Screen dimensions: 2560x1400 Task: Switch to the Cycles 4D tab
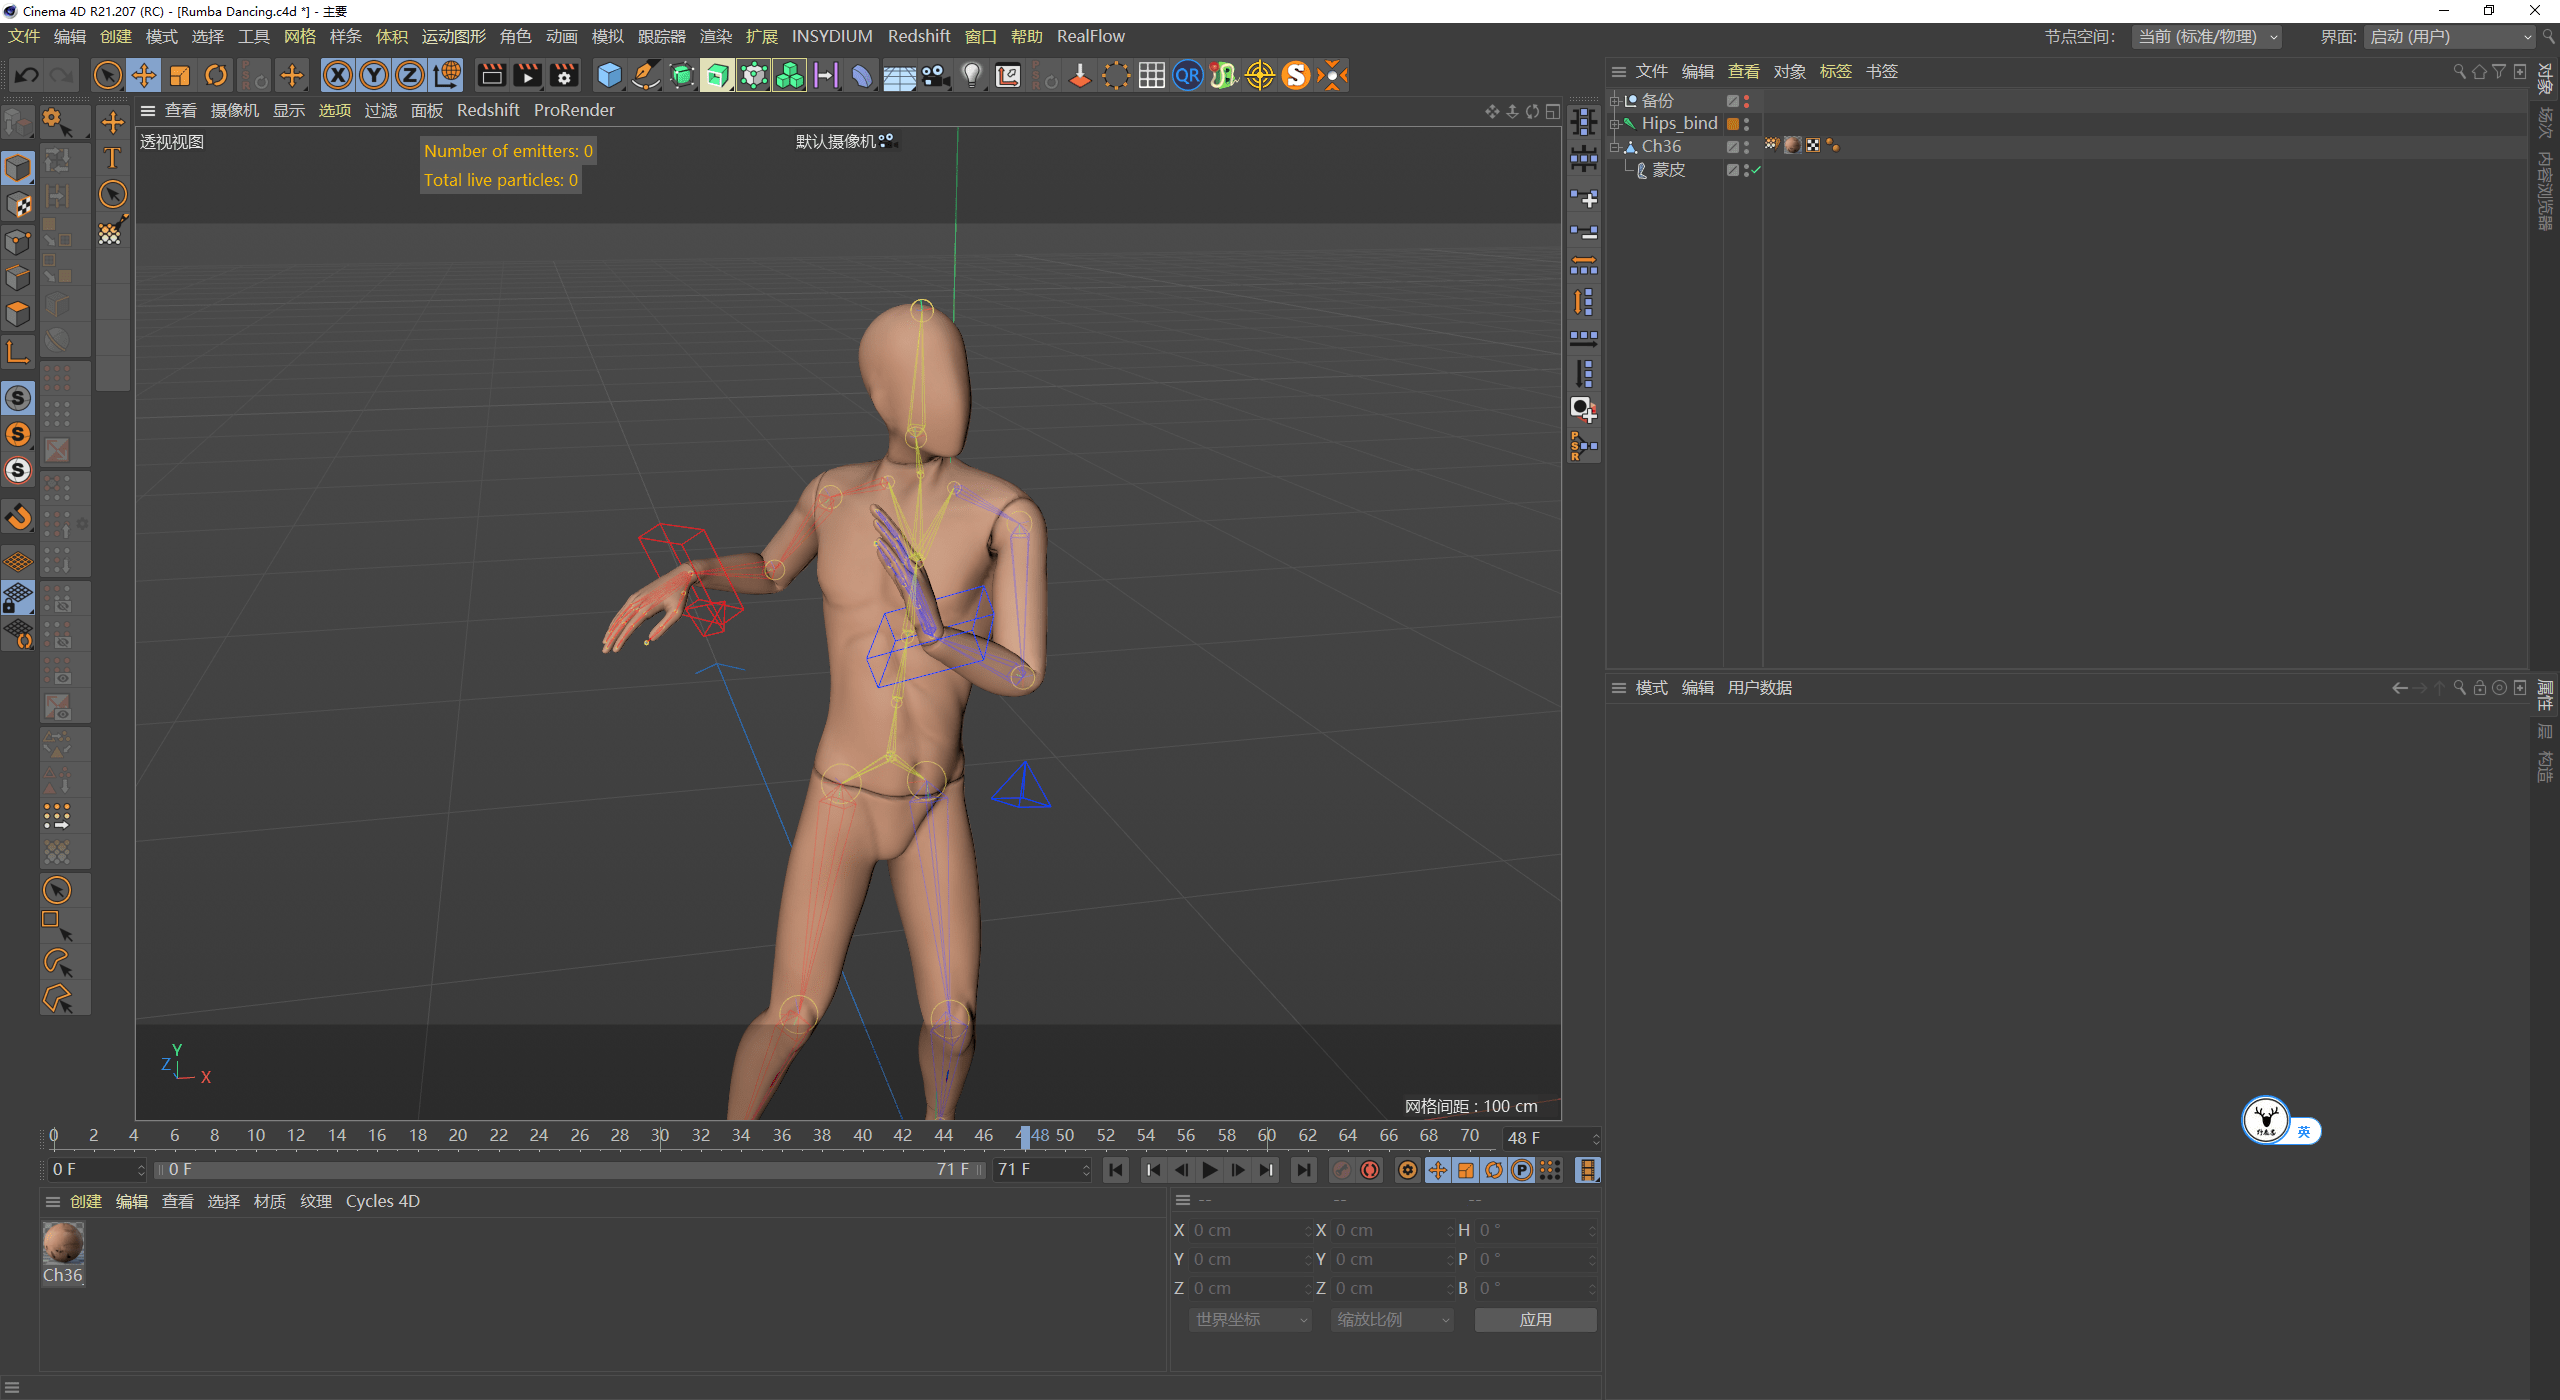382,1200
